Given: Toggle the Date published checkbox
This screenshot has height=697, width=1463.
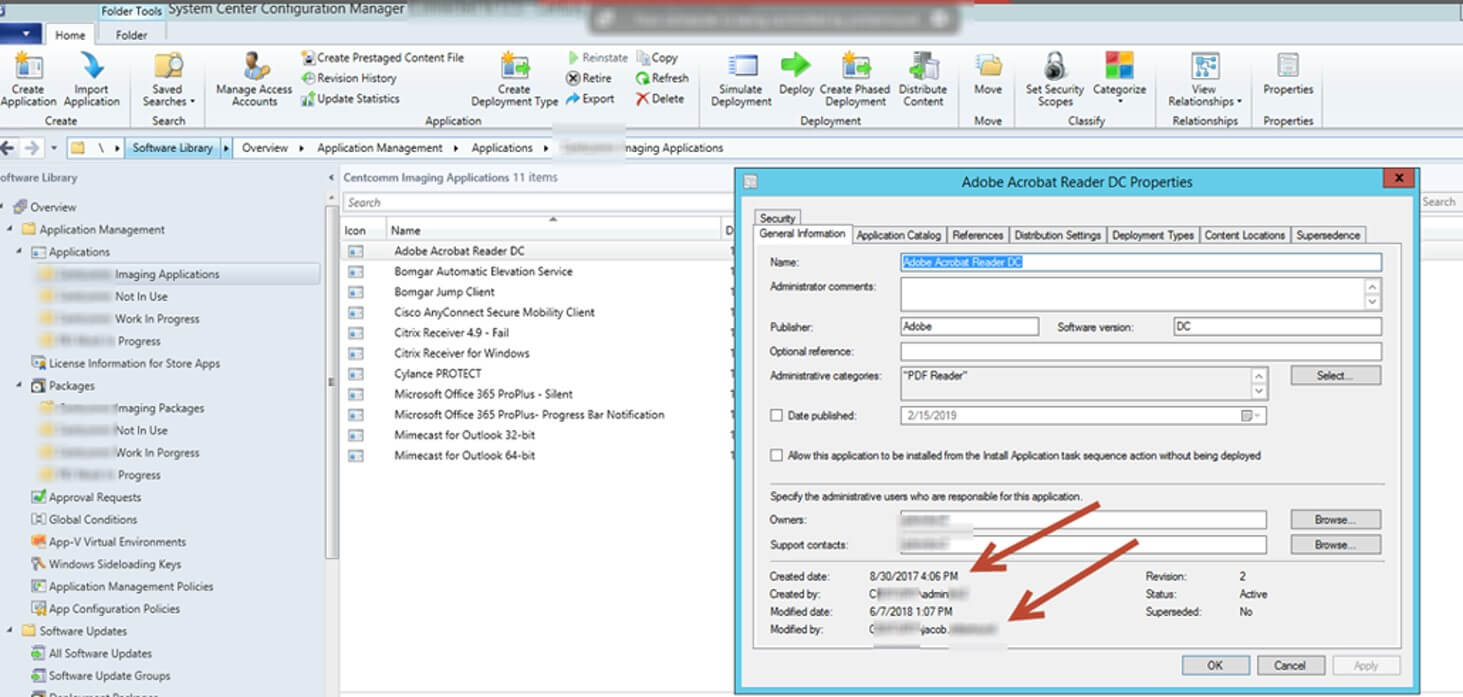Looking at the screenshot, I should 777,415.
